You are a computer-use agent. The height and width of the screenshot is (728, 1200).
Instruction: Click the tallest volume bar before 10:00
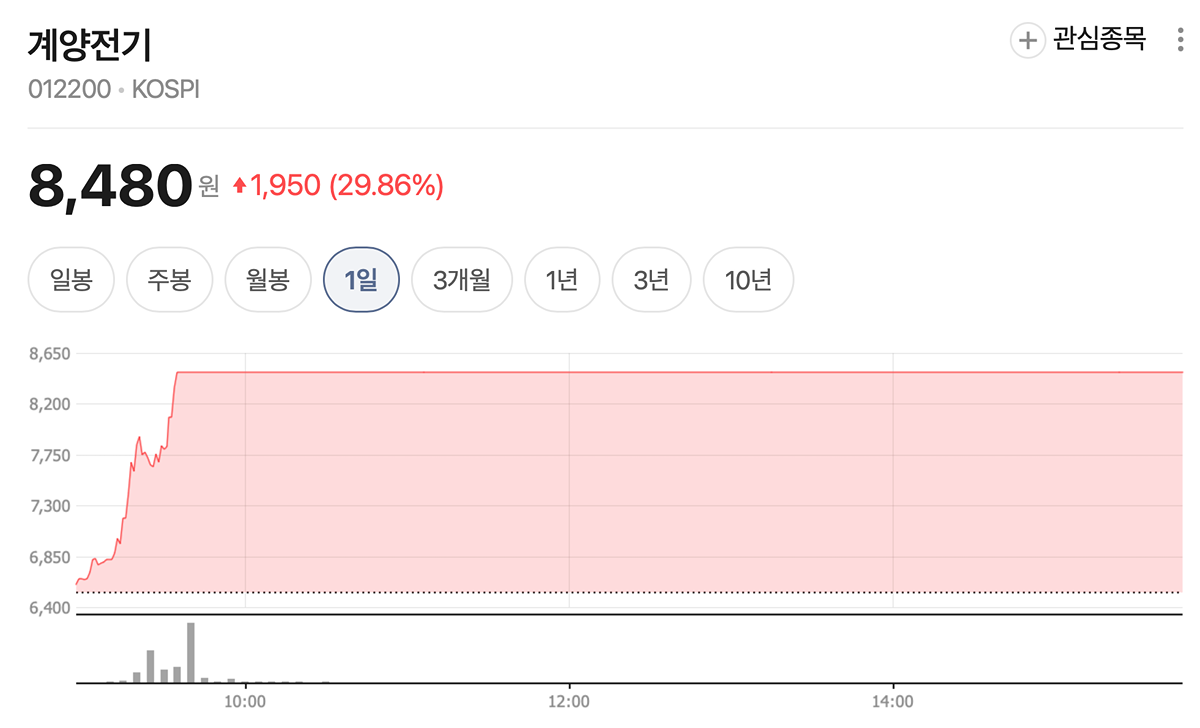point(190,652)
